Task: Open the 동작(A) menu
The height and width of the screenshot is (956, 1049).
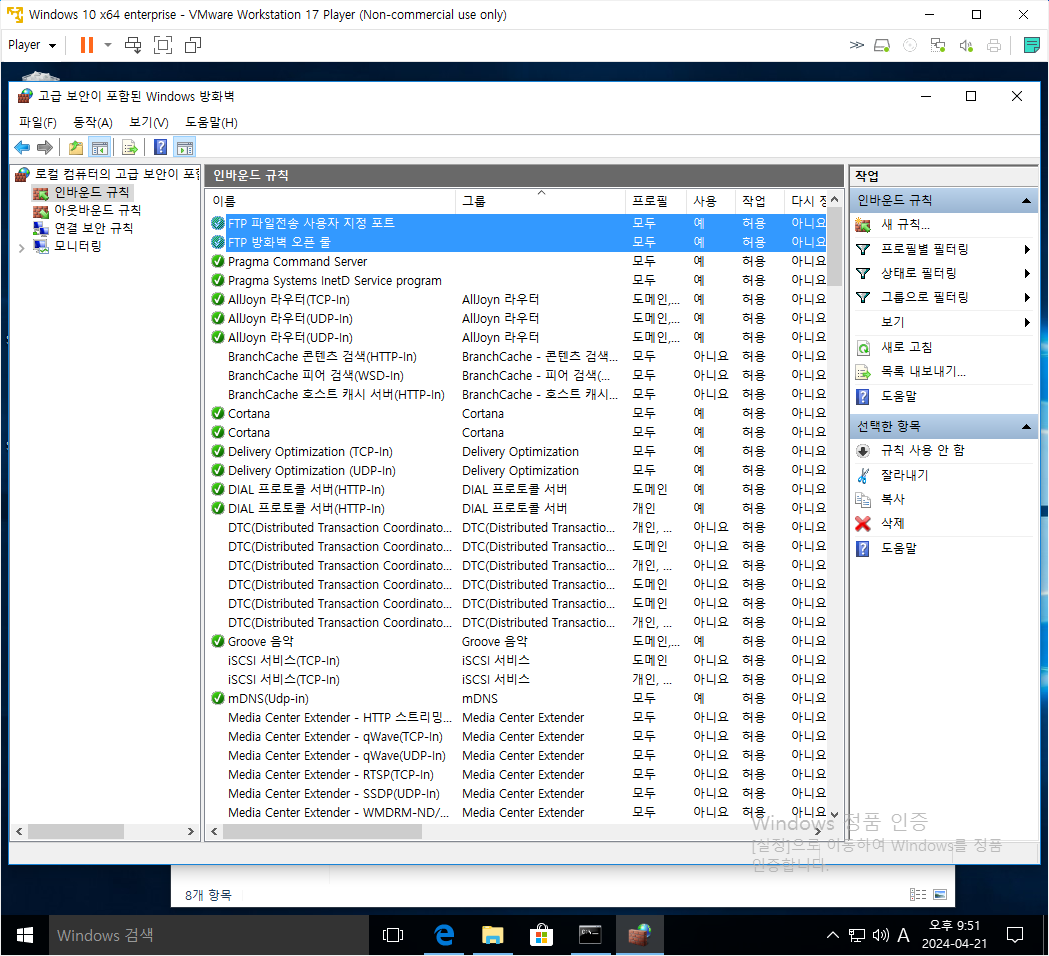Action: point(93,122)
